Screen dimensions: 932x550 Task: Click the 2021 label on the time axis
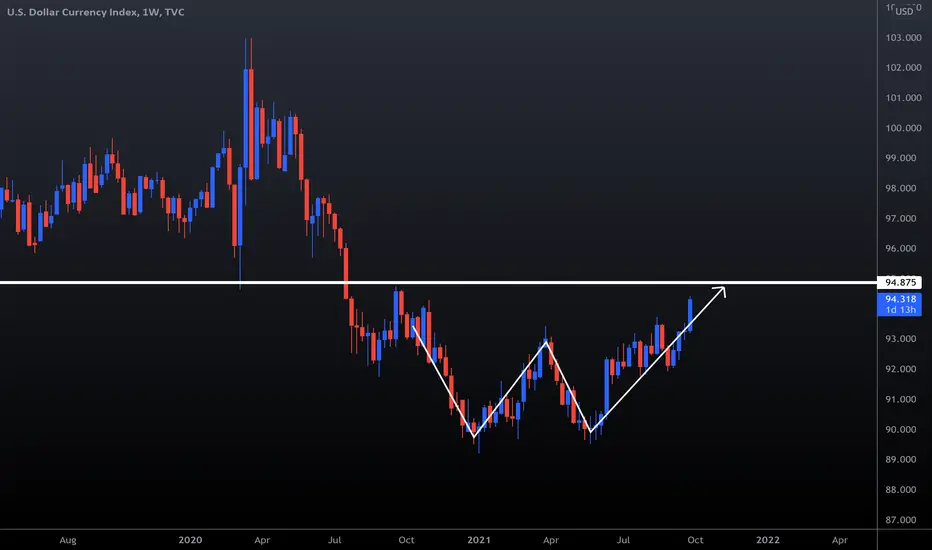tap(478, 540)
